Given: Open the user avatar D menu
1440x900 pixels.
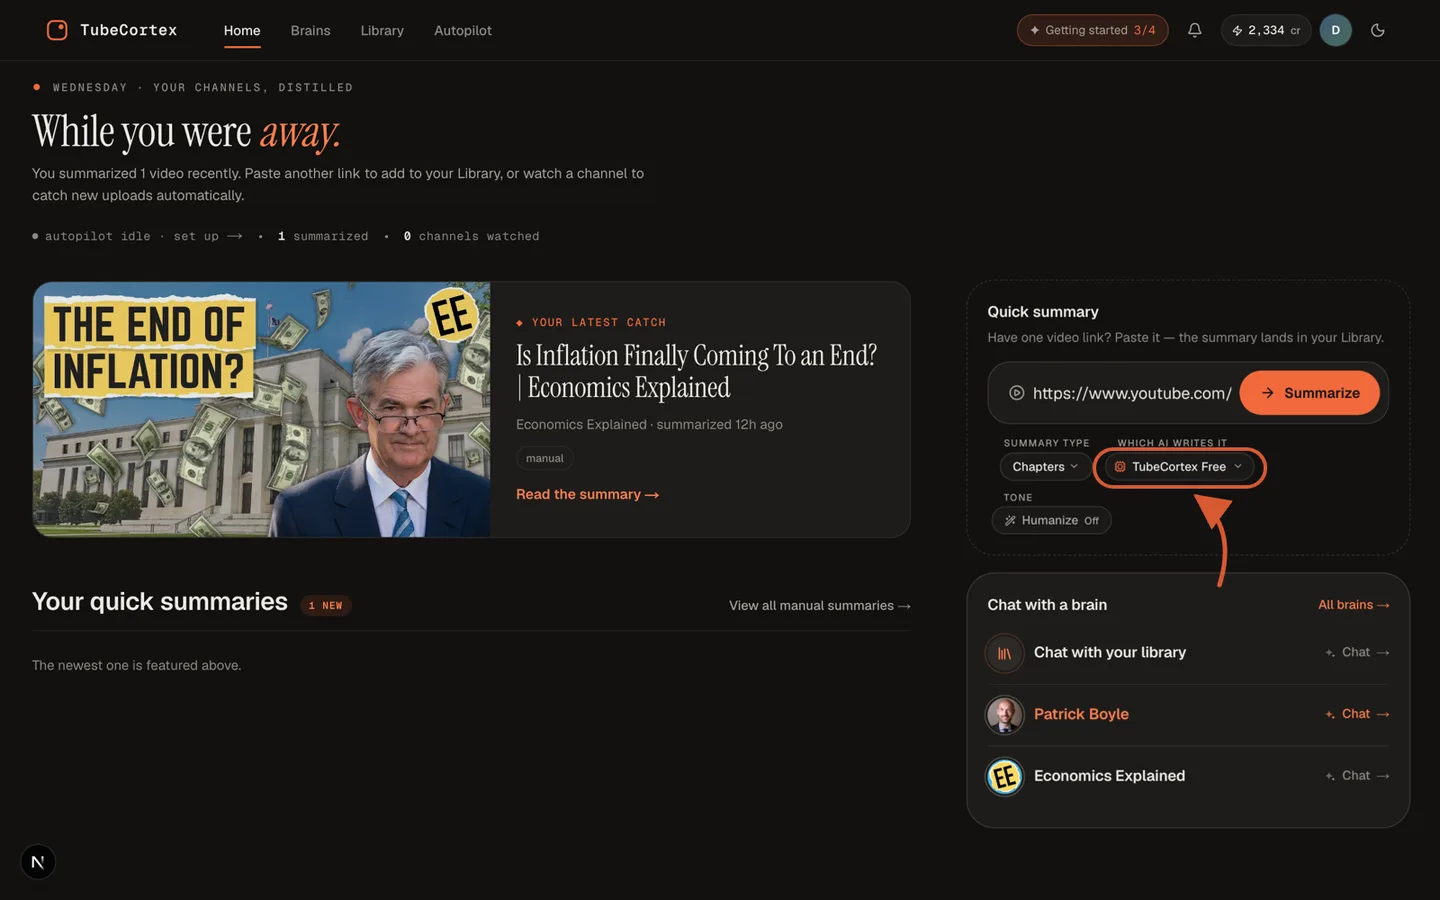Looking at the screenshot, I should (1335, 30).
